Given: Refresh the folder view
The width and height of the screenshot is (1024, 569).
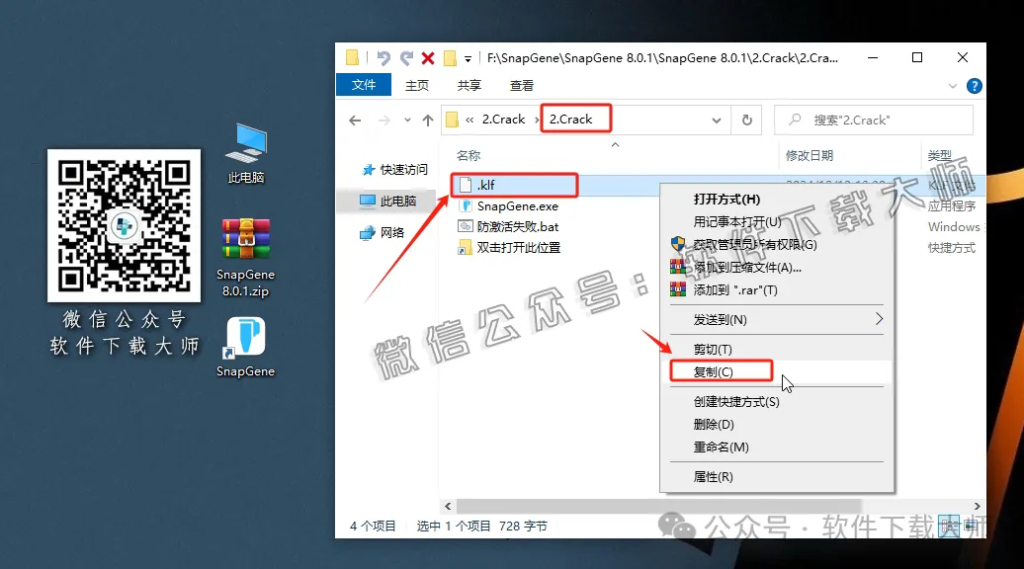Looking at the screenshot, I should [747, 120].
